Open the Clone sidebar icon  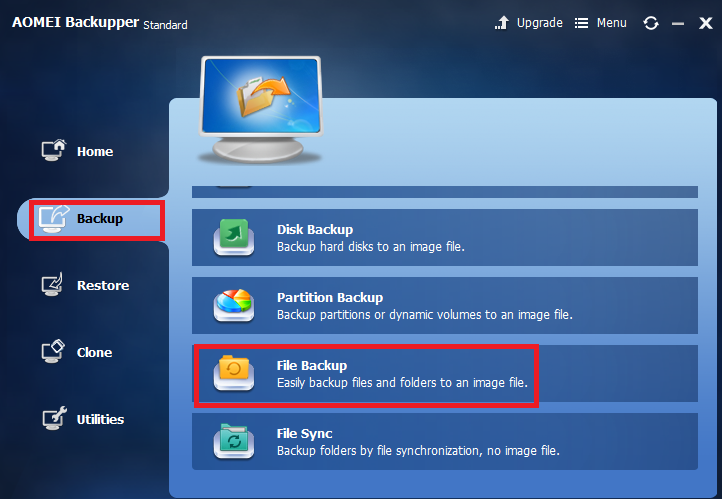(53, 352)
